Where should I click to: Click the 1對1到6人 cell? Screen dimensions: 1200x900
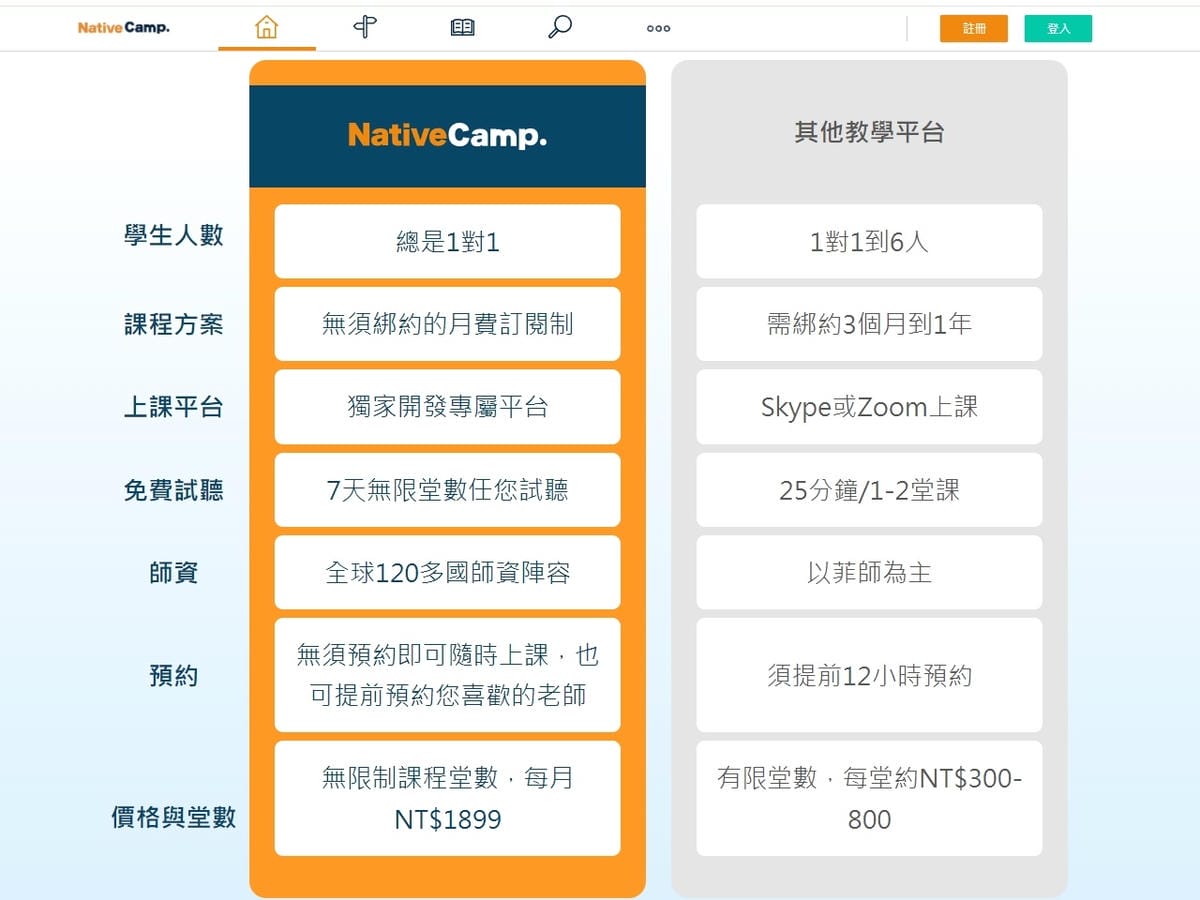point(869,241)
